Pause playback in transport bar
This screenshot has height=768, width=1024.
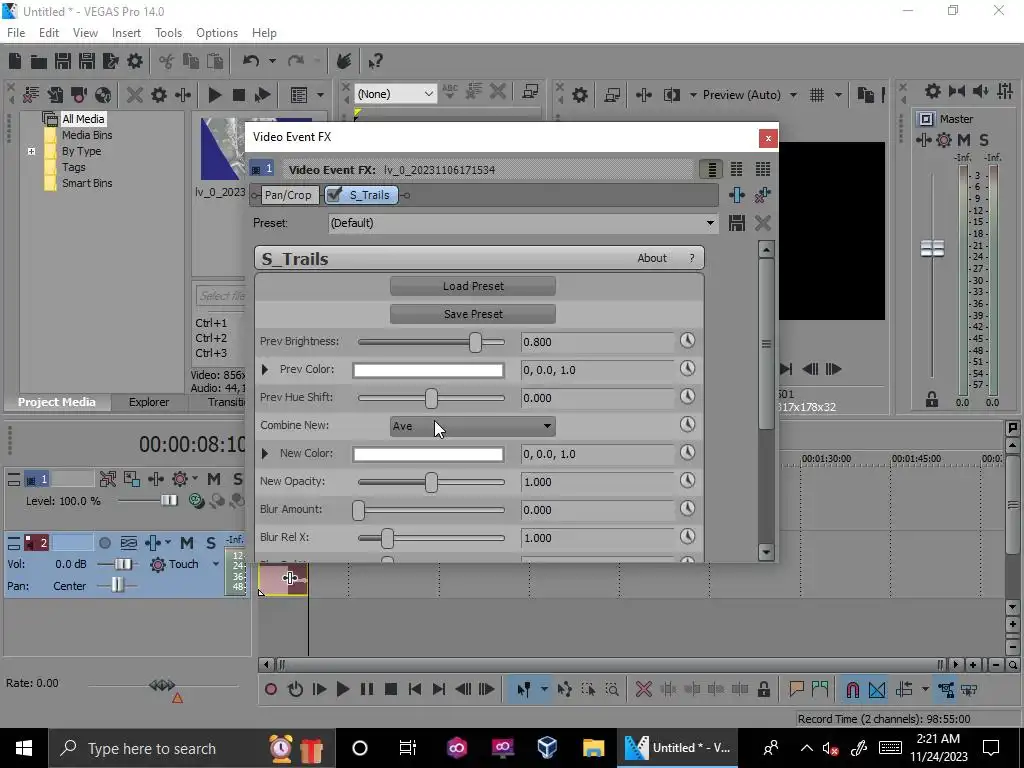tap(366, 689)
